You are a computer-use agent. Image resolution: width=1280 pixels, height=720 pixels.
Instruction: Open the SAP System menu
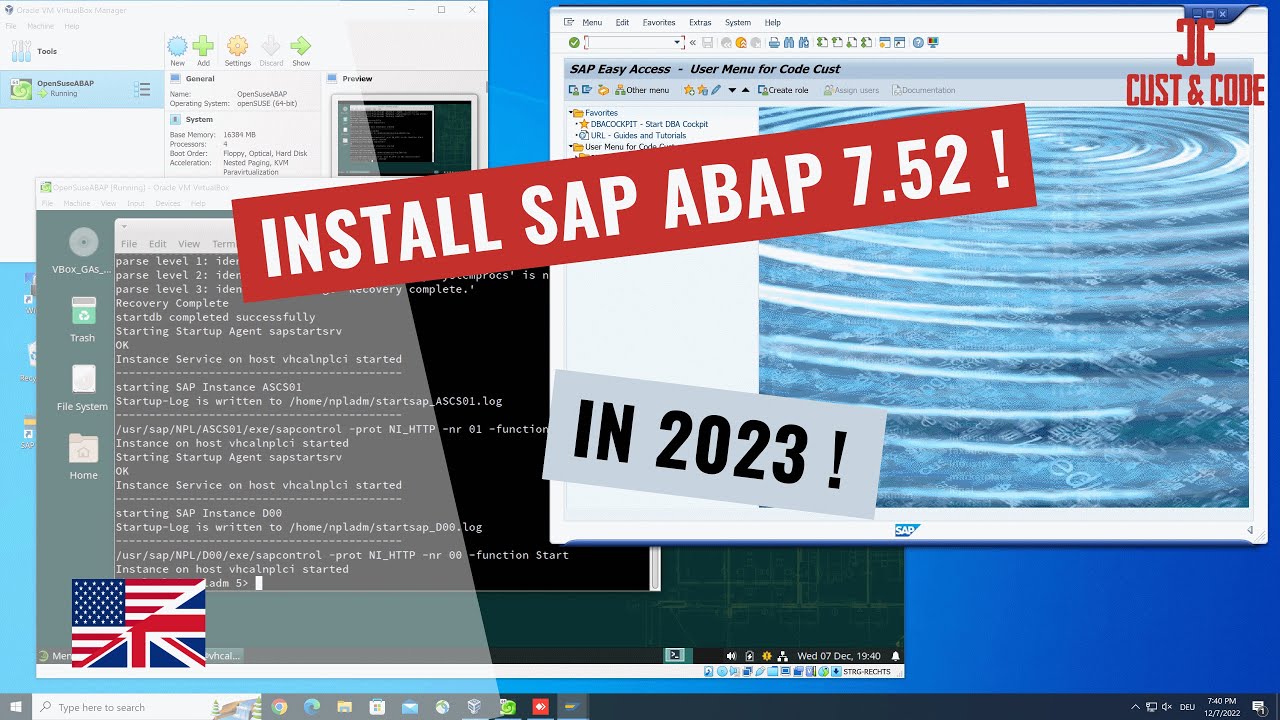738,22
